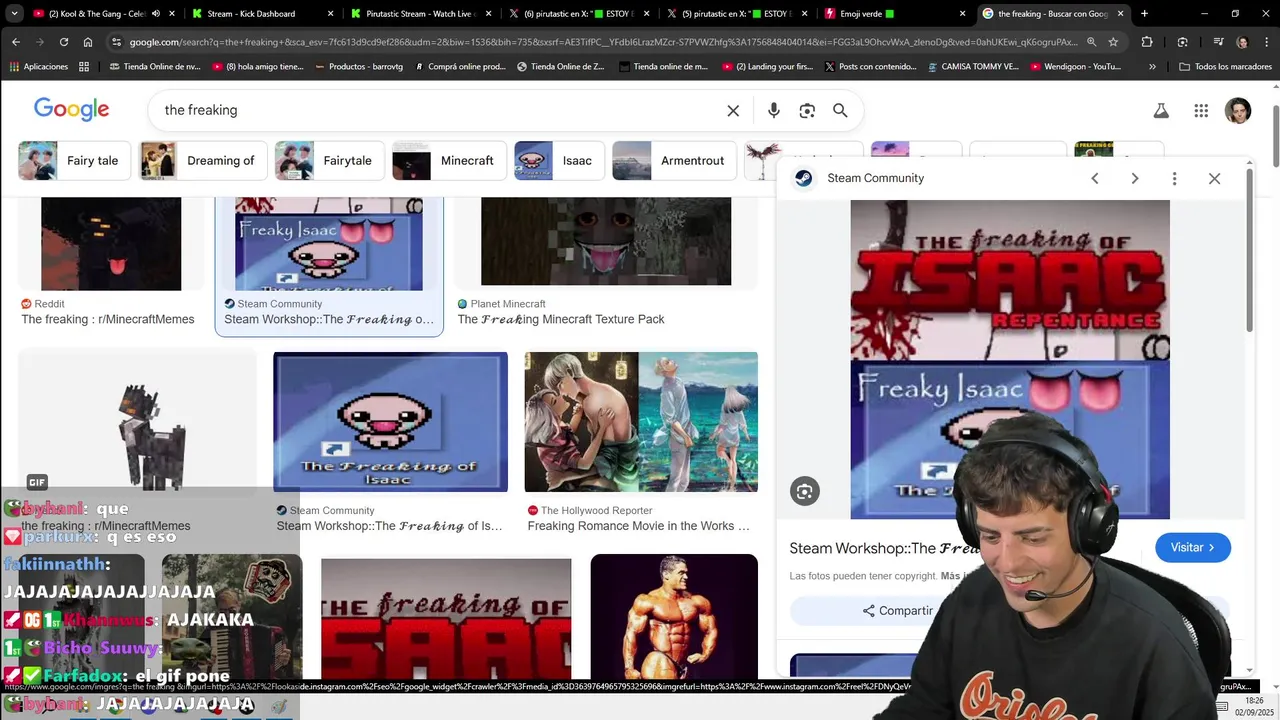This screenshot has height=720, width=1280.
Task: Open the Google Lens toolbar icon
Action: 1182,42
